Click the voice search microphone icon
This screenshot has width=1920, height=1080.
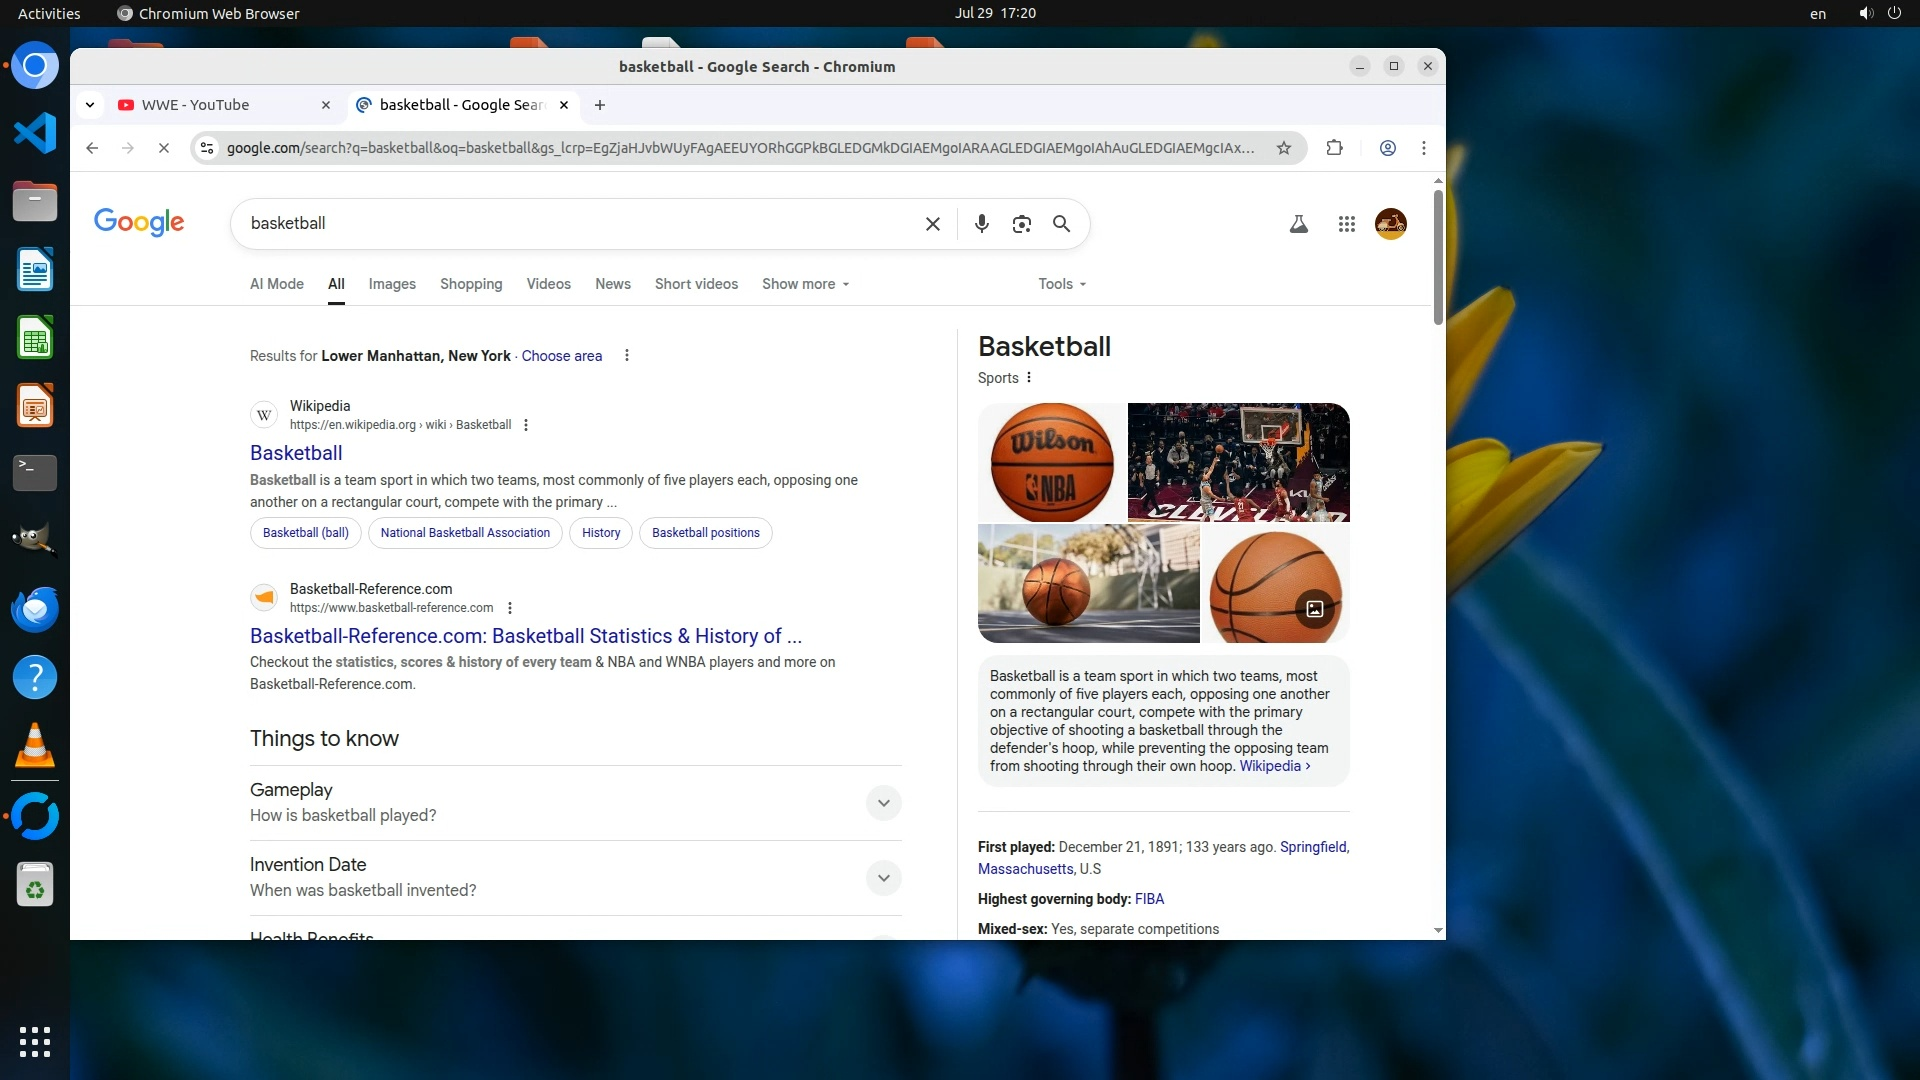981,224
